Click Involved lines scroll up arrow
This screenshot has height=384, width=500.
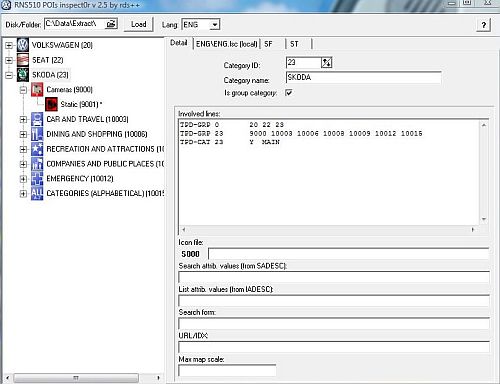[484, 125]
